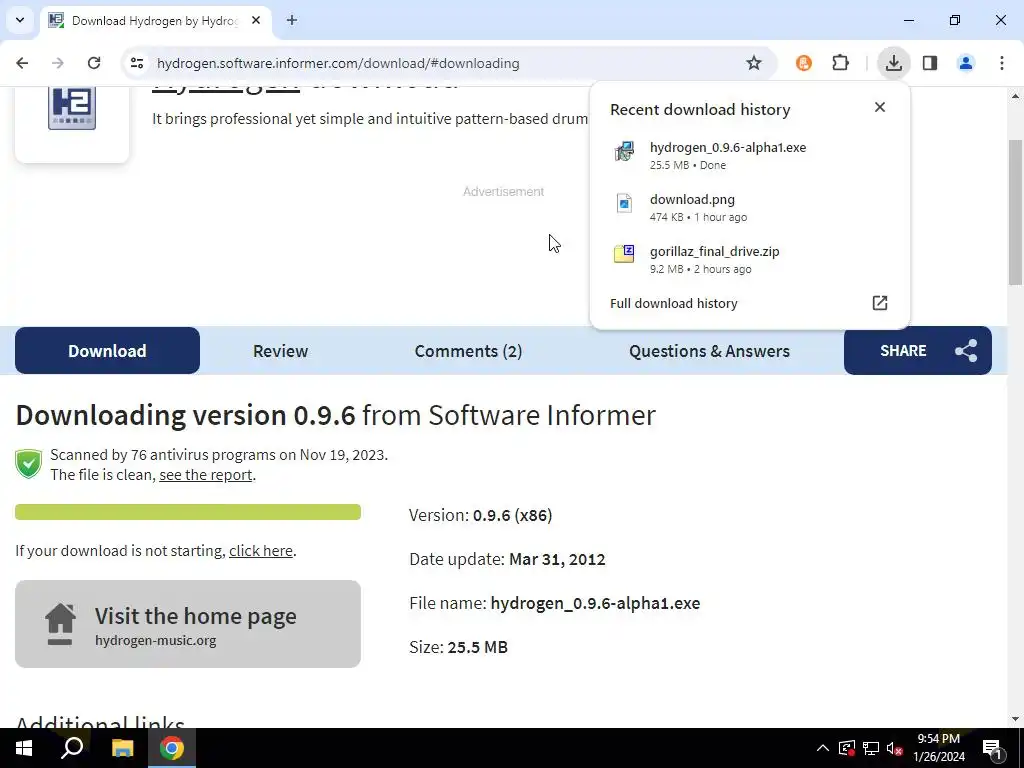
Task: Toggle the Chrome downloads toolbar button
Action: tap(893, 63)
